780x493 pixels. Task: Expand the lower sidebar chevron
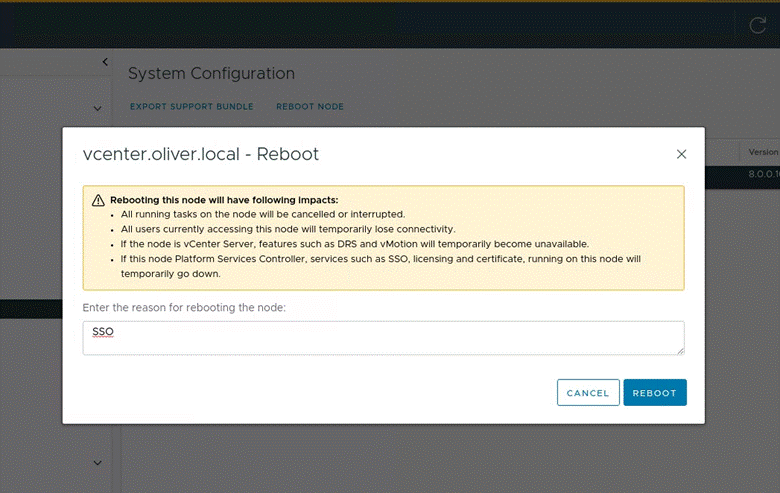[x=98, y=463]
